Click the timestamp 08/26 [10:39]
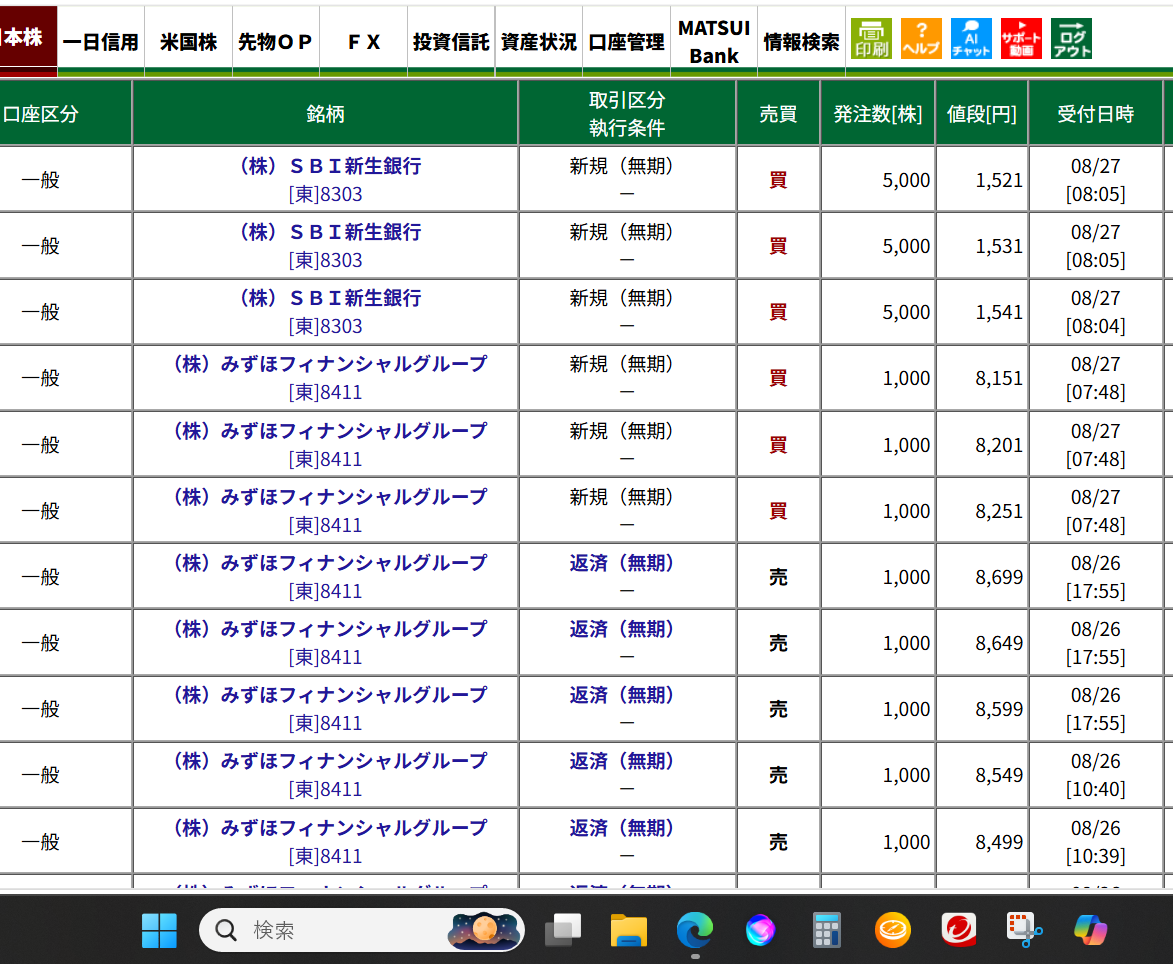Screen dimensions: 1173x964 [1096, 841]
